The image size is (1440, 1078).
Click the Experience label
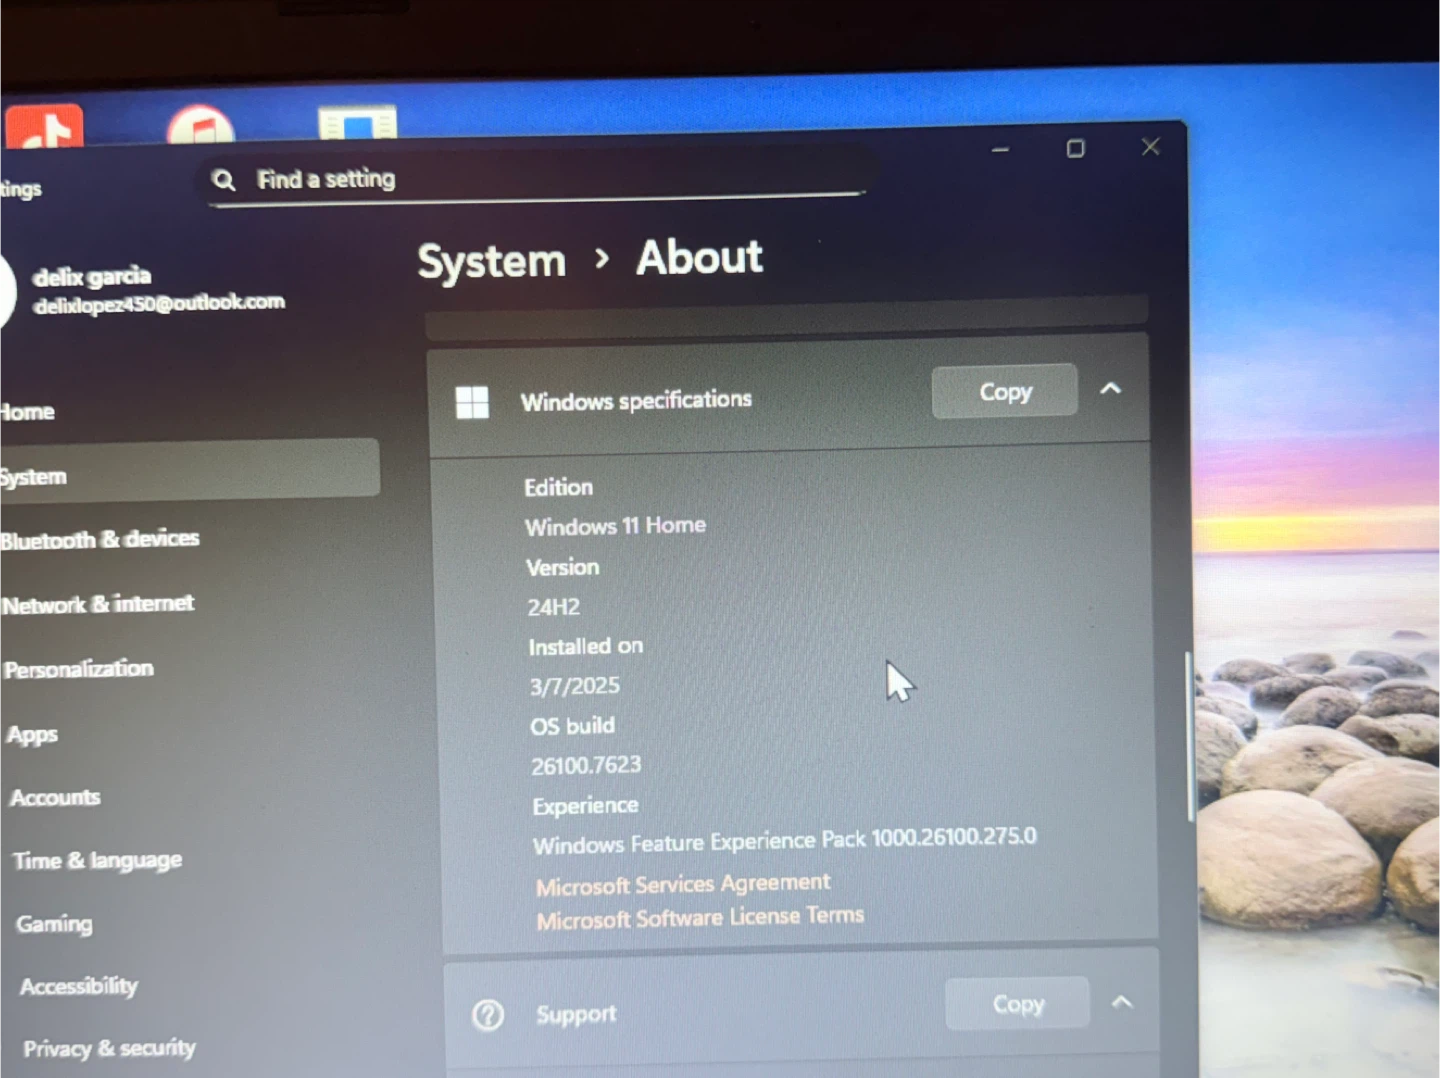pyautogui.click(x=585, y=806)
